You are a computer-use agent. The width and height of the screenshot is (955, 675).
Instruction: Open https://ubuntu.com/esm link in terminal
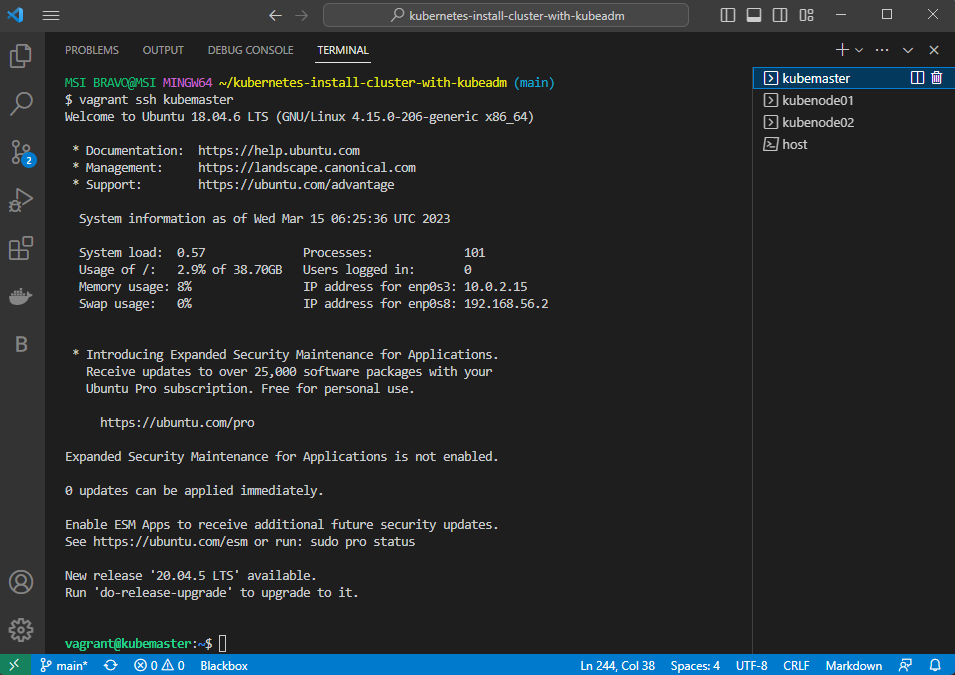pyautogui.click(x=171, y=542)
